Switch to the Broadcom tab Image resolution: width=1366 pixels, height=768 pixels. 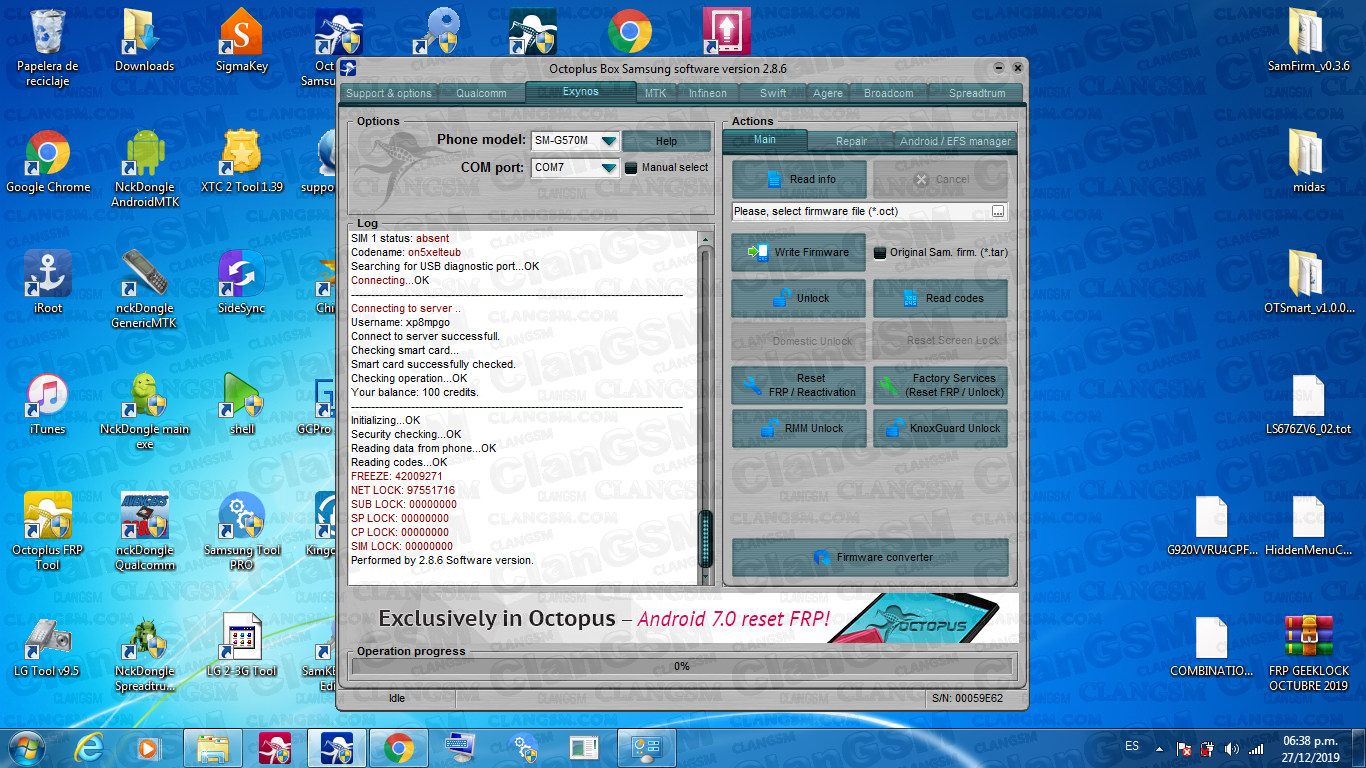[x=889, y=93]
